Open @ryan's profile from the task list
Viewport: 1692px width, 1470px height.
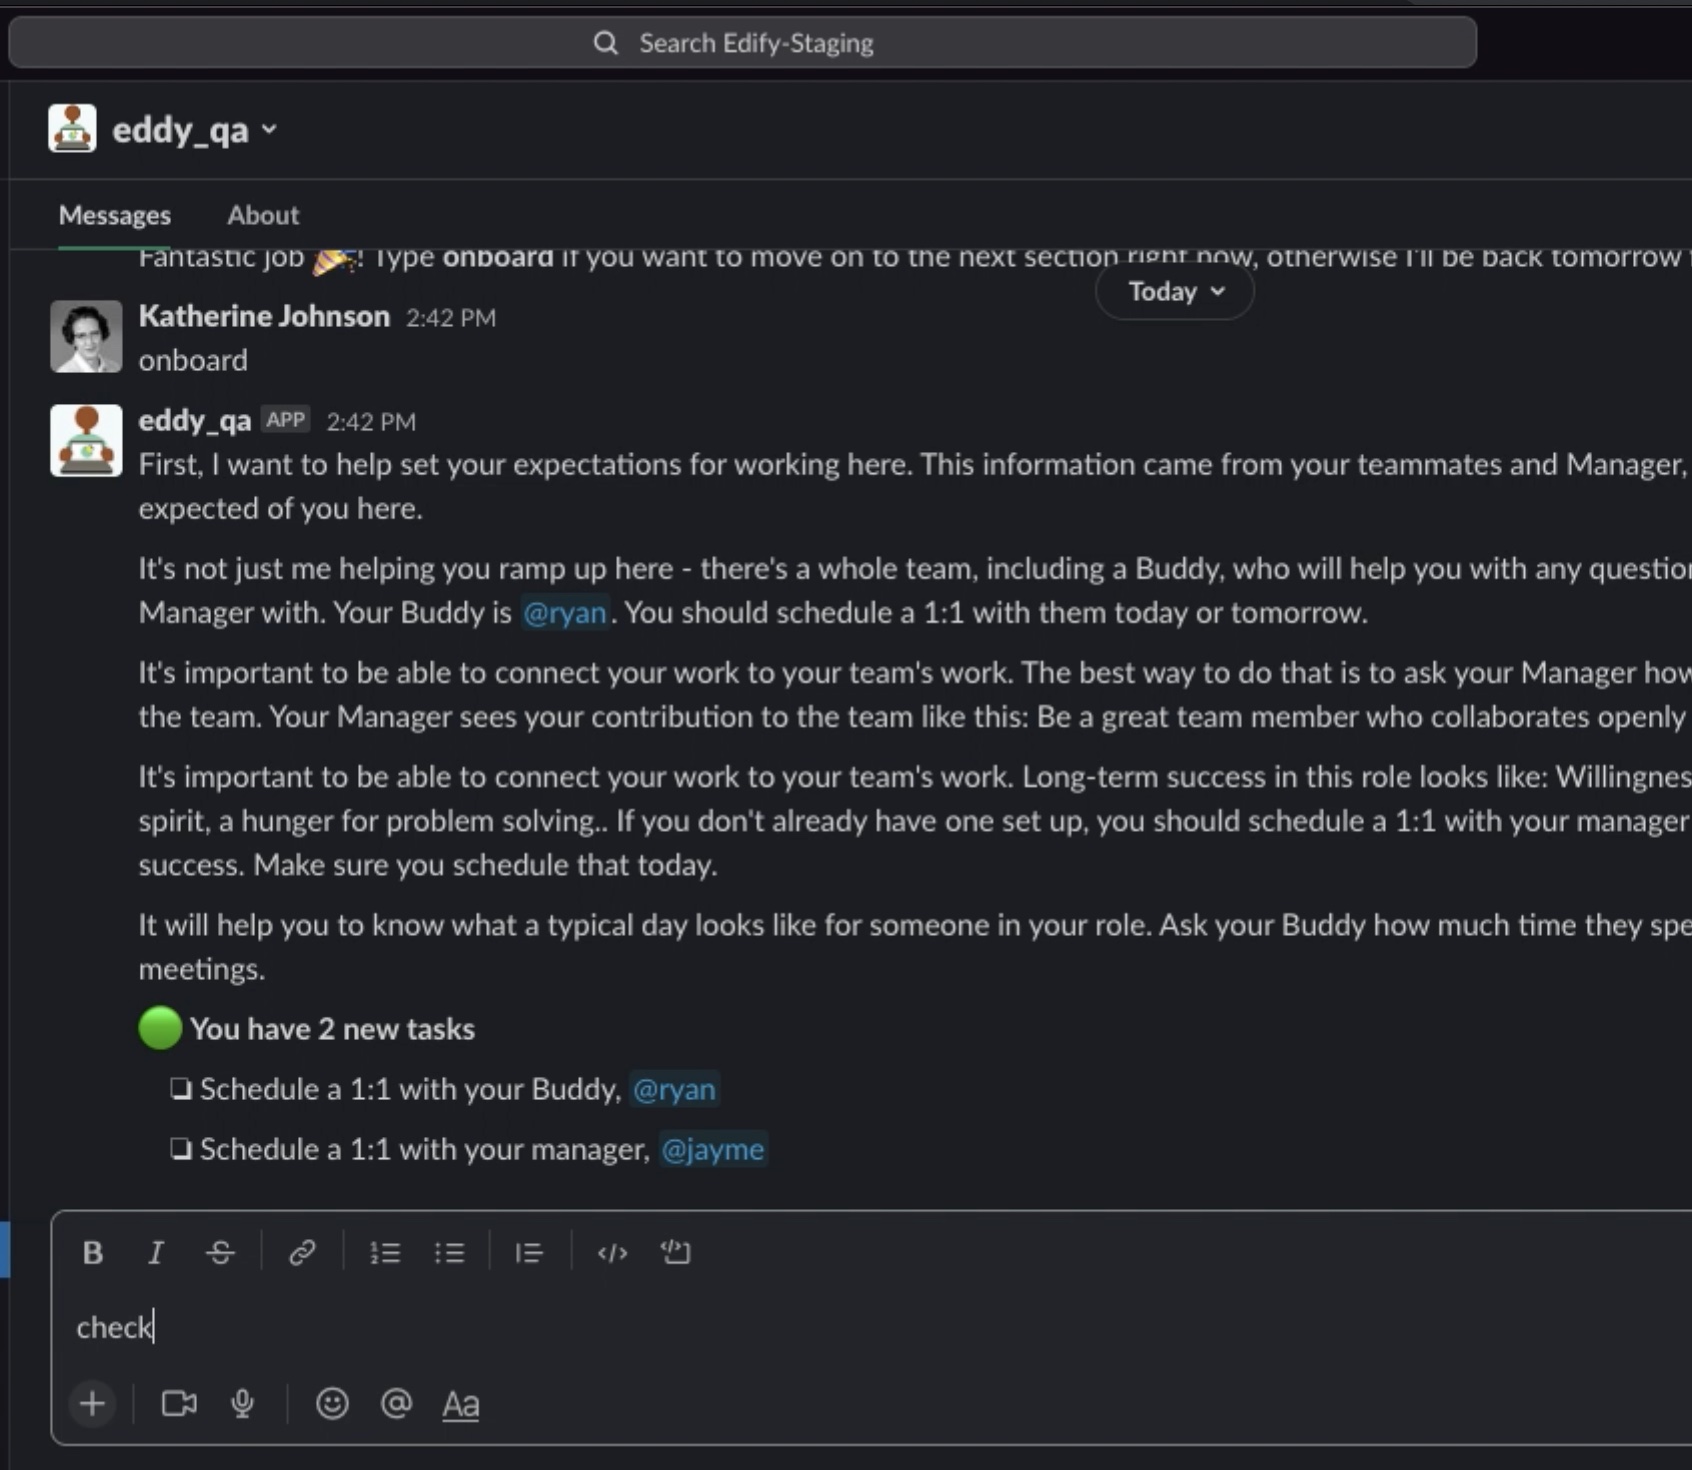click(675, 1089)
